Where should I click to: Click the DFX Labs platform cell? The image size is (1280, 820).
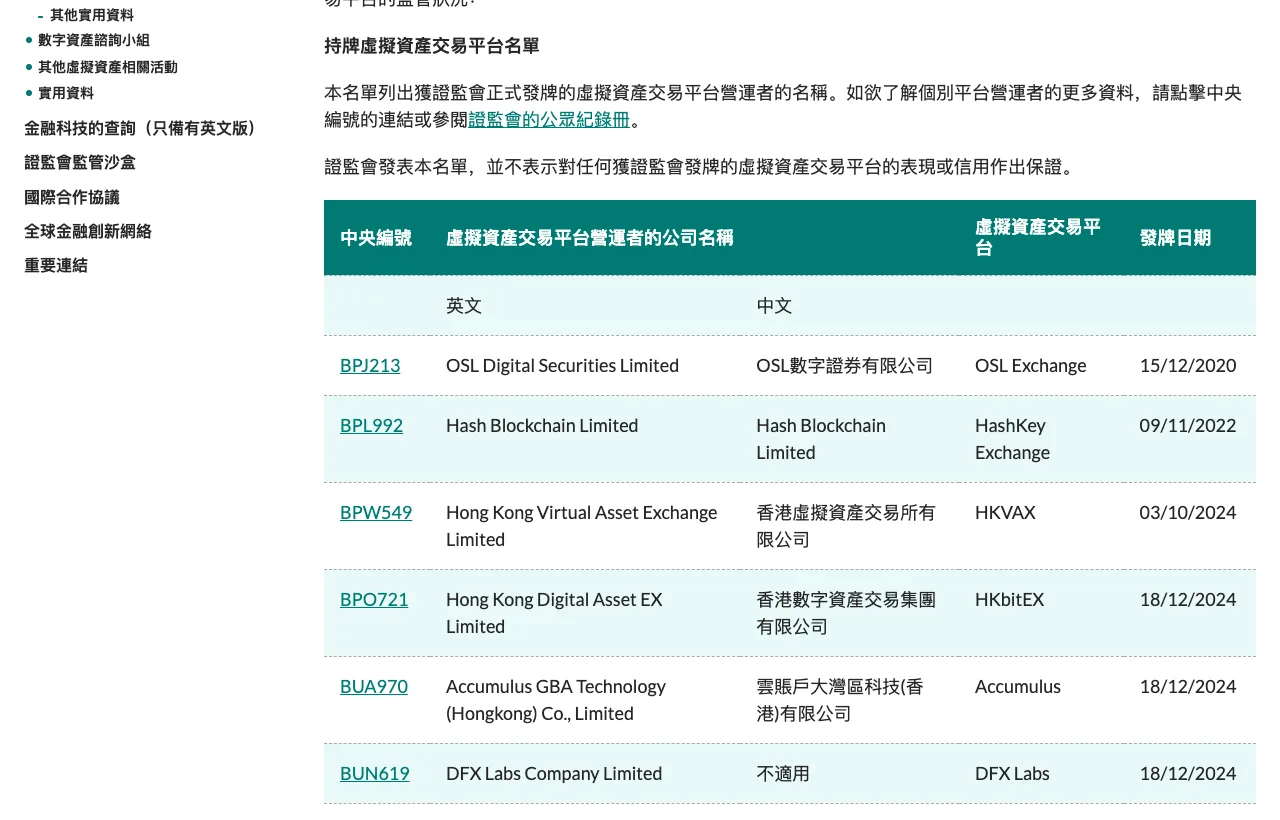[1012, 773]
